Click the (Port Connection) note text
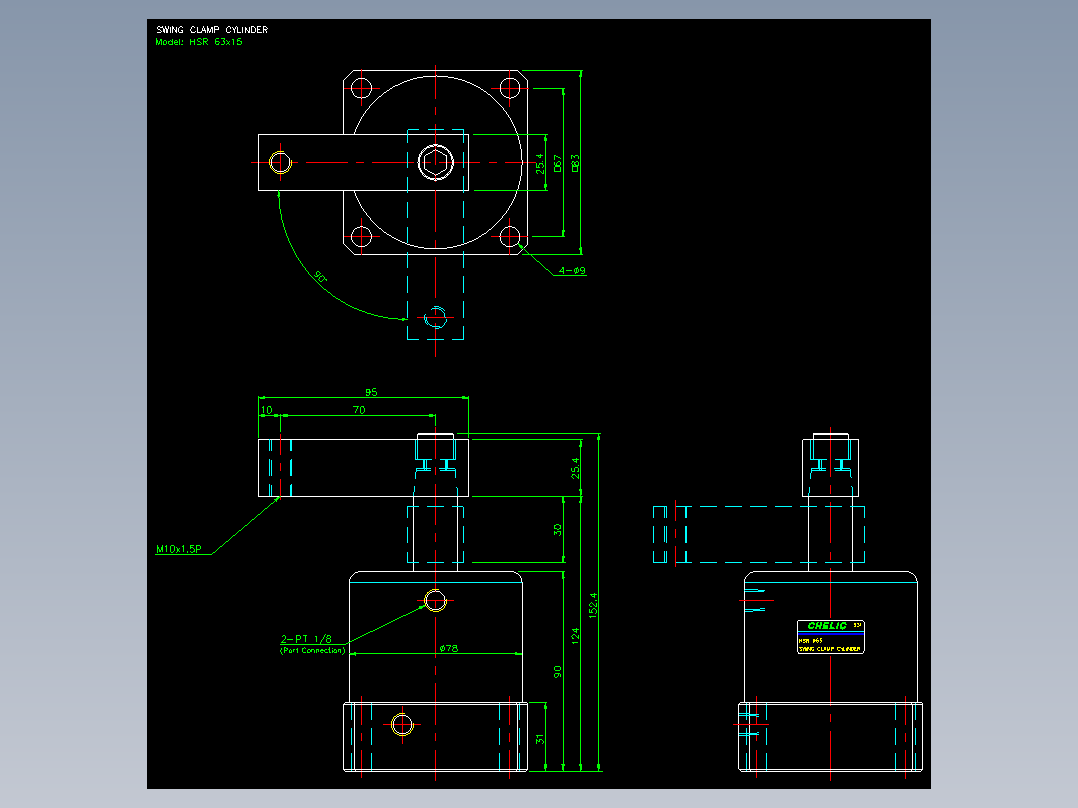 pyautogui.click(x=313, y=651)
